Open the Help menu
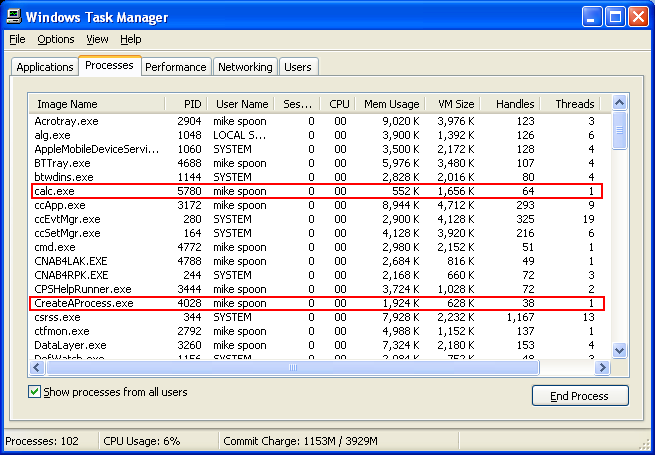 click(x=131, y=39)
